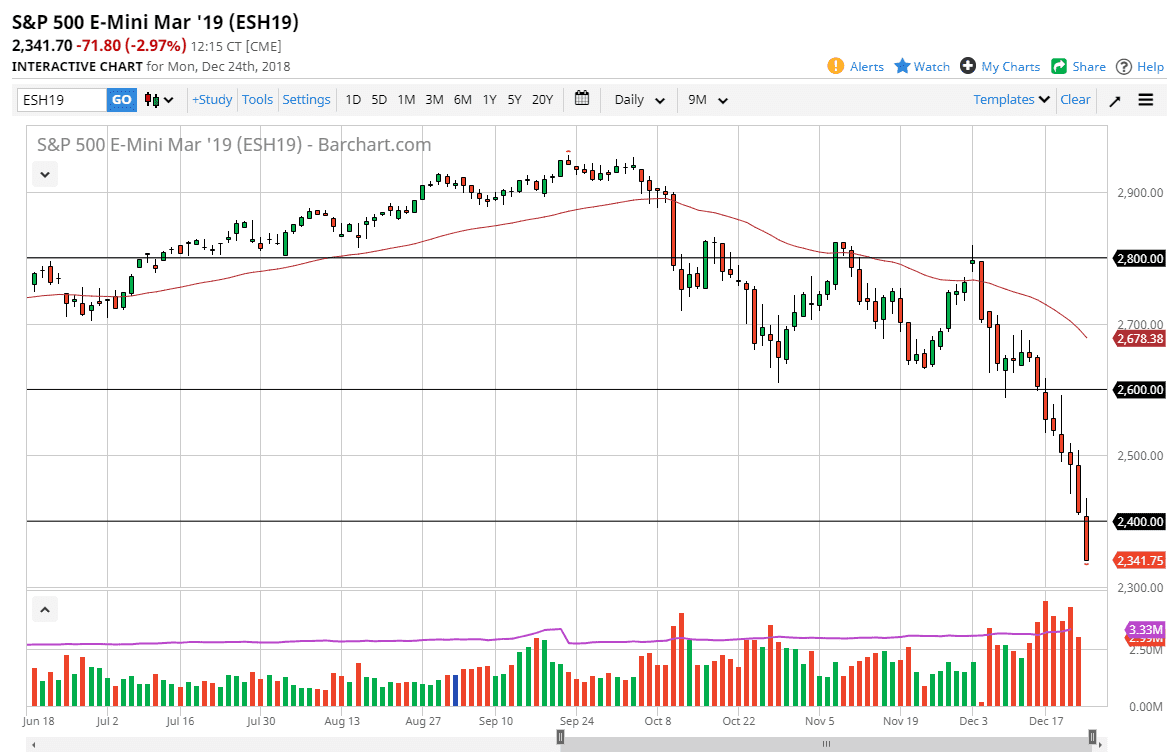
Task: Click the My Charts plus icon
Action: (x=968, y=66)
